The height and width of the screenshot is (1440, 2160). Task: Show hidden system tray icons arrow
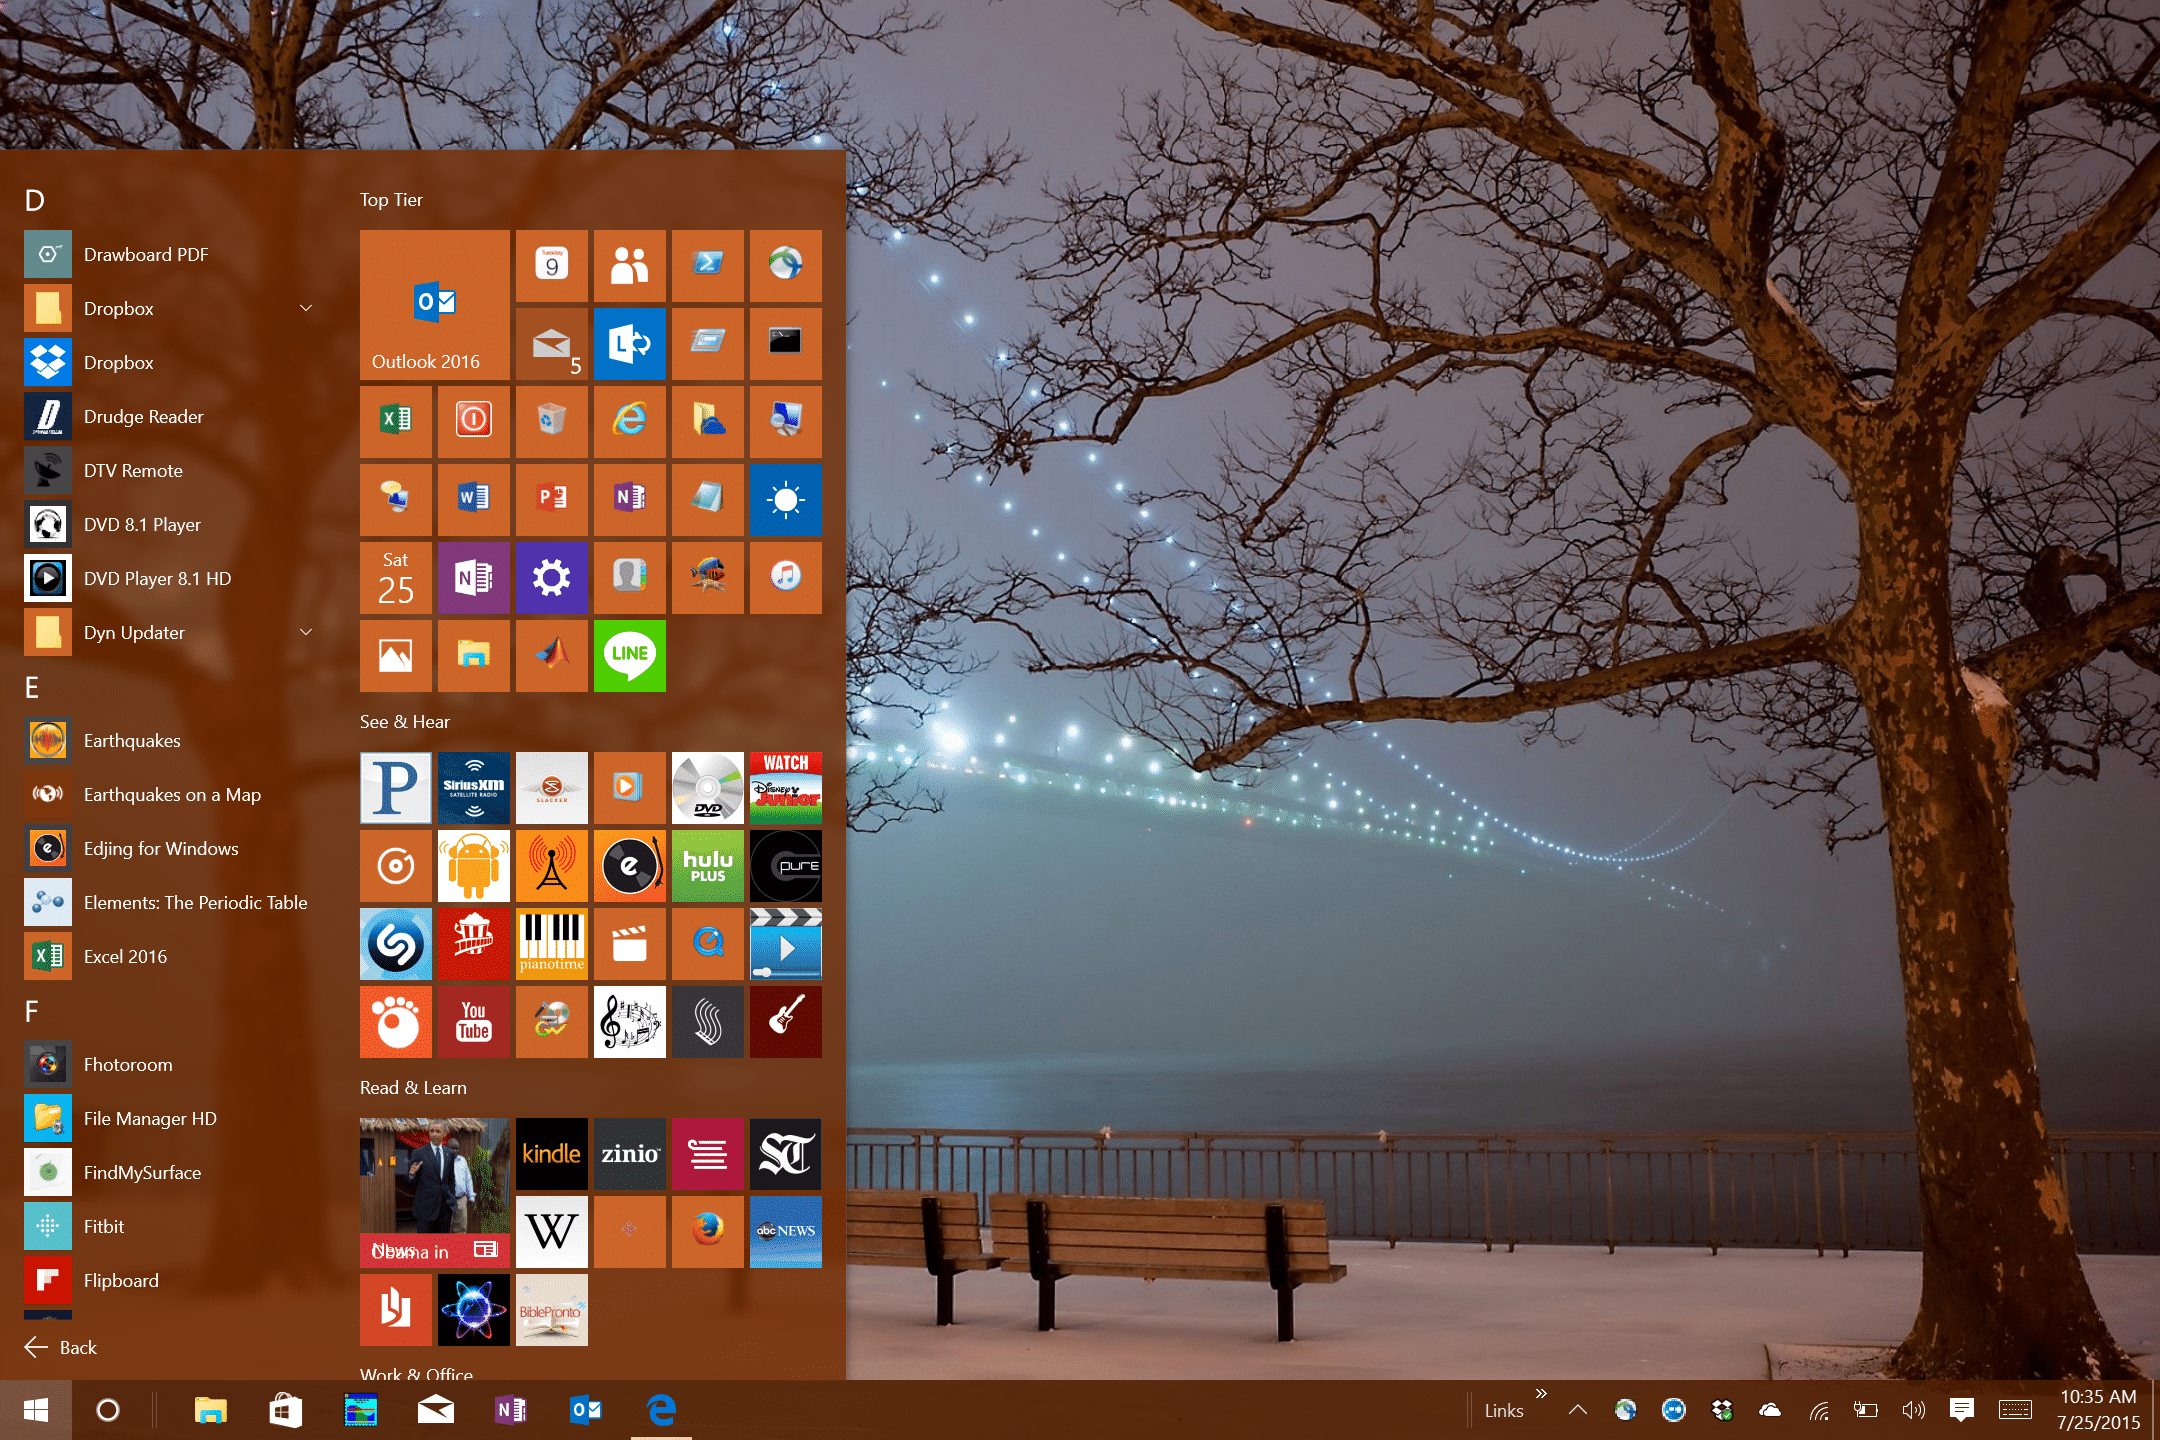tap(1578, 1410)
